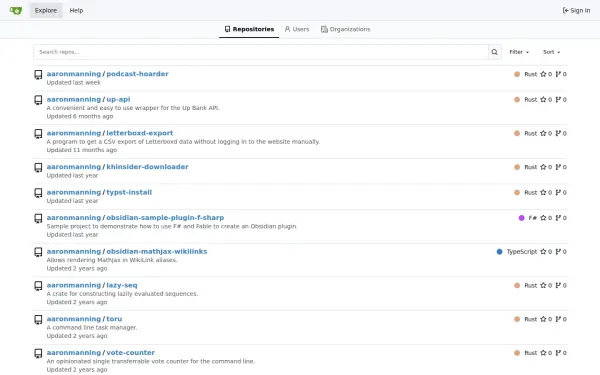
Task: Click repo icon beside obsidian-mathjax-wikilinks
Action: pos(38,252)
